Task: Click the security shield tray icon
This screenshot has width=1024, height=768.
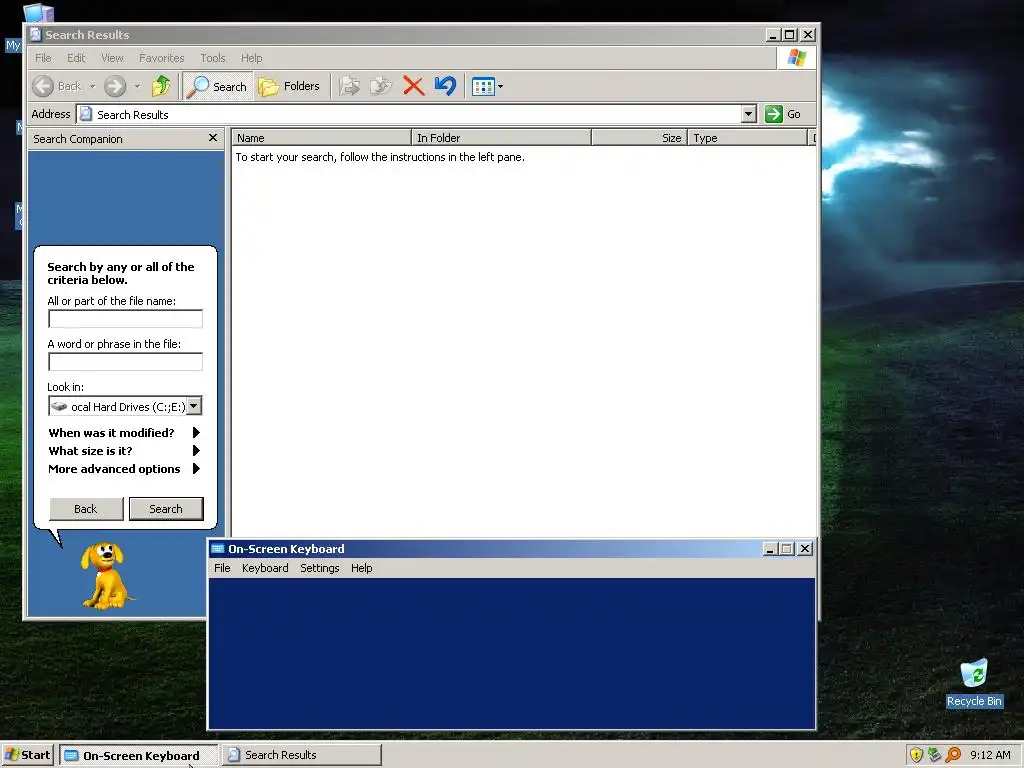Action: [916, 755]
